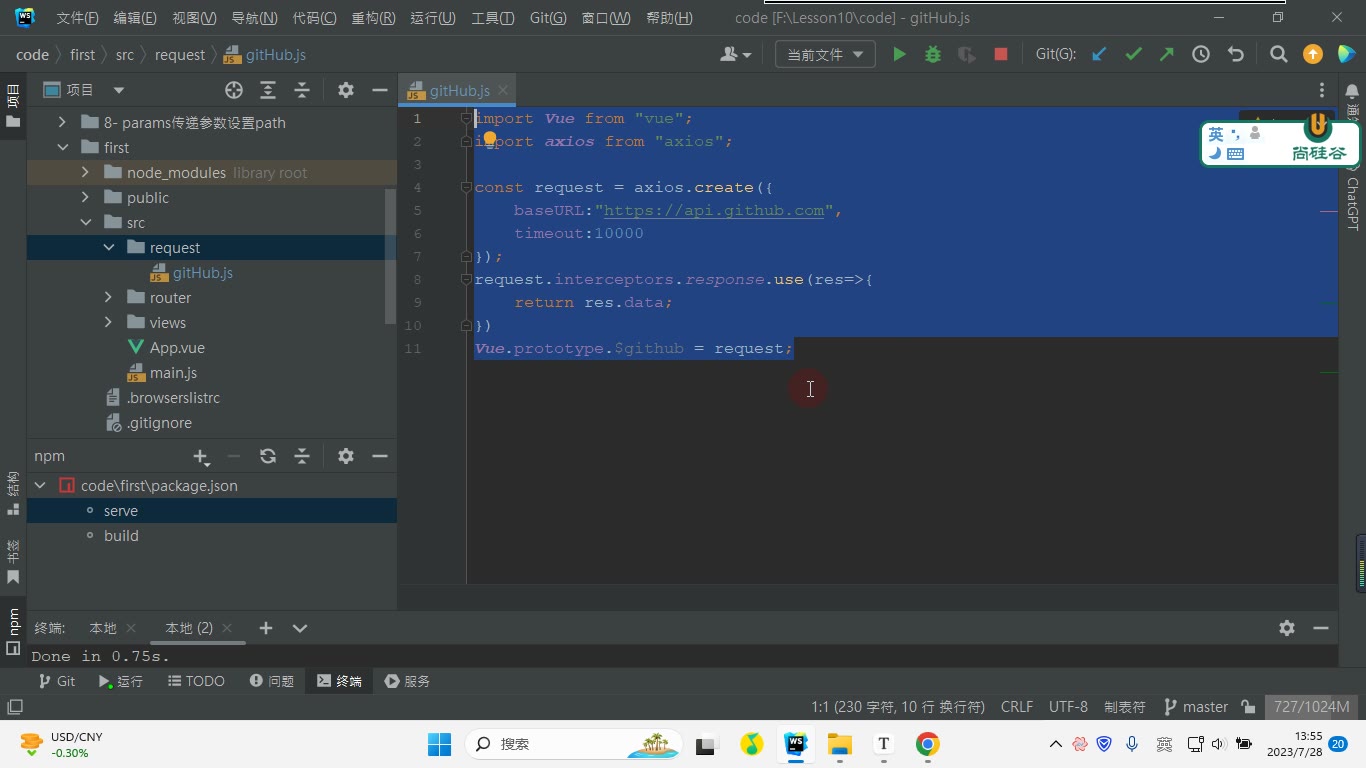Stop the process with red square icon
The width and height of the screenshot is (1366, 768).
point(1001,55)
